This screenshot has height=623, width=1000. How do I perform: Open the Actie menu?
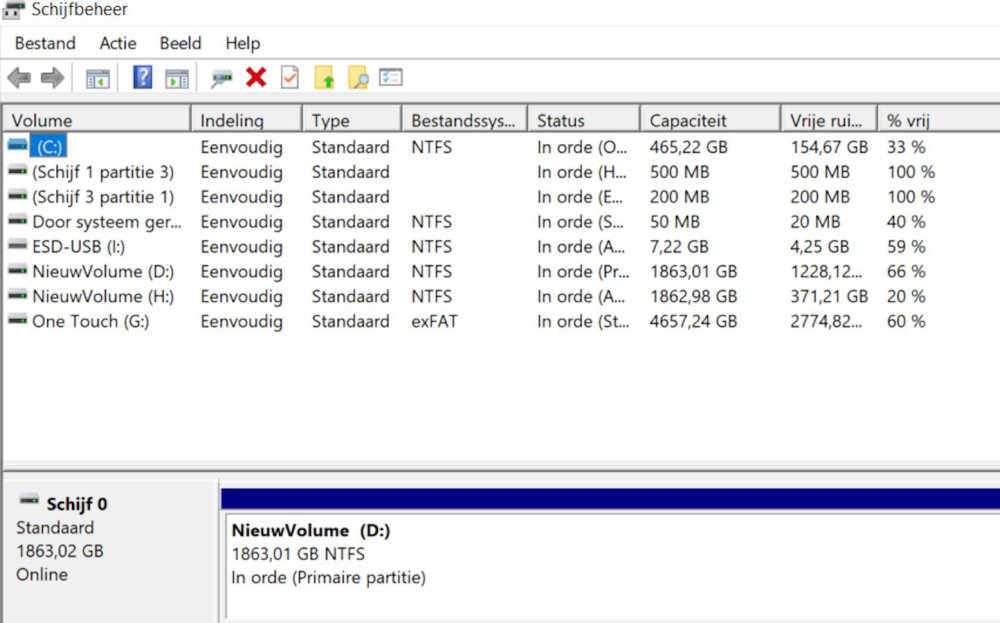click(118, 43)
